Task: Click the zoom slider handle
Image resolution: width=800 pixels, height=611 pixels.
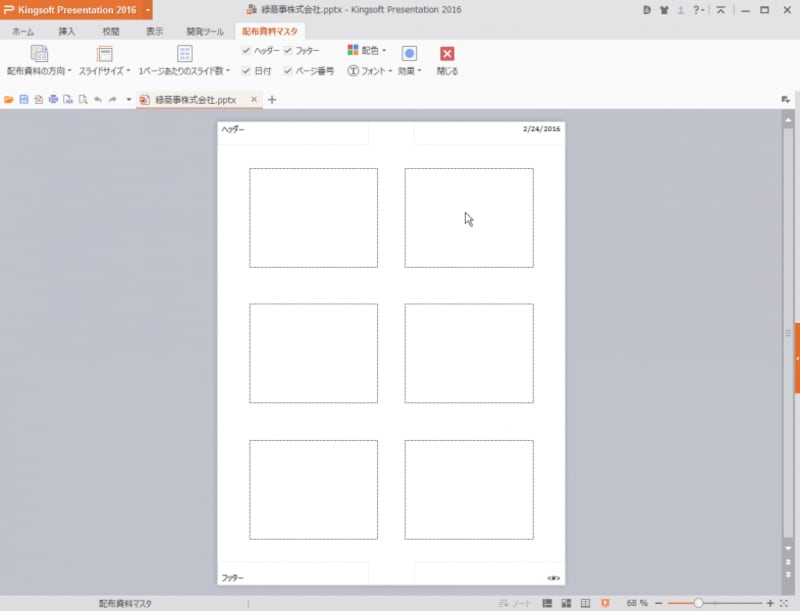Action: pyautogui.click(x=698, y=603)
